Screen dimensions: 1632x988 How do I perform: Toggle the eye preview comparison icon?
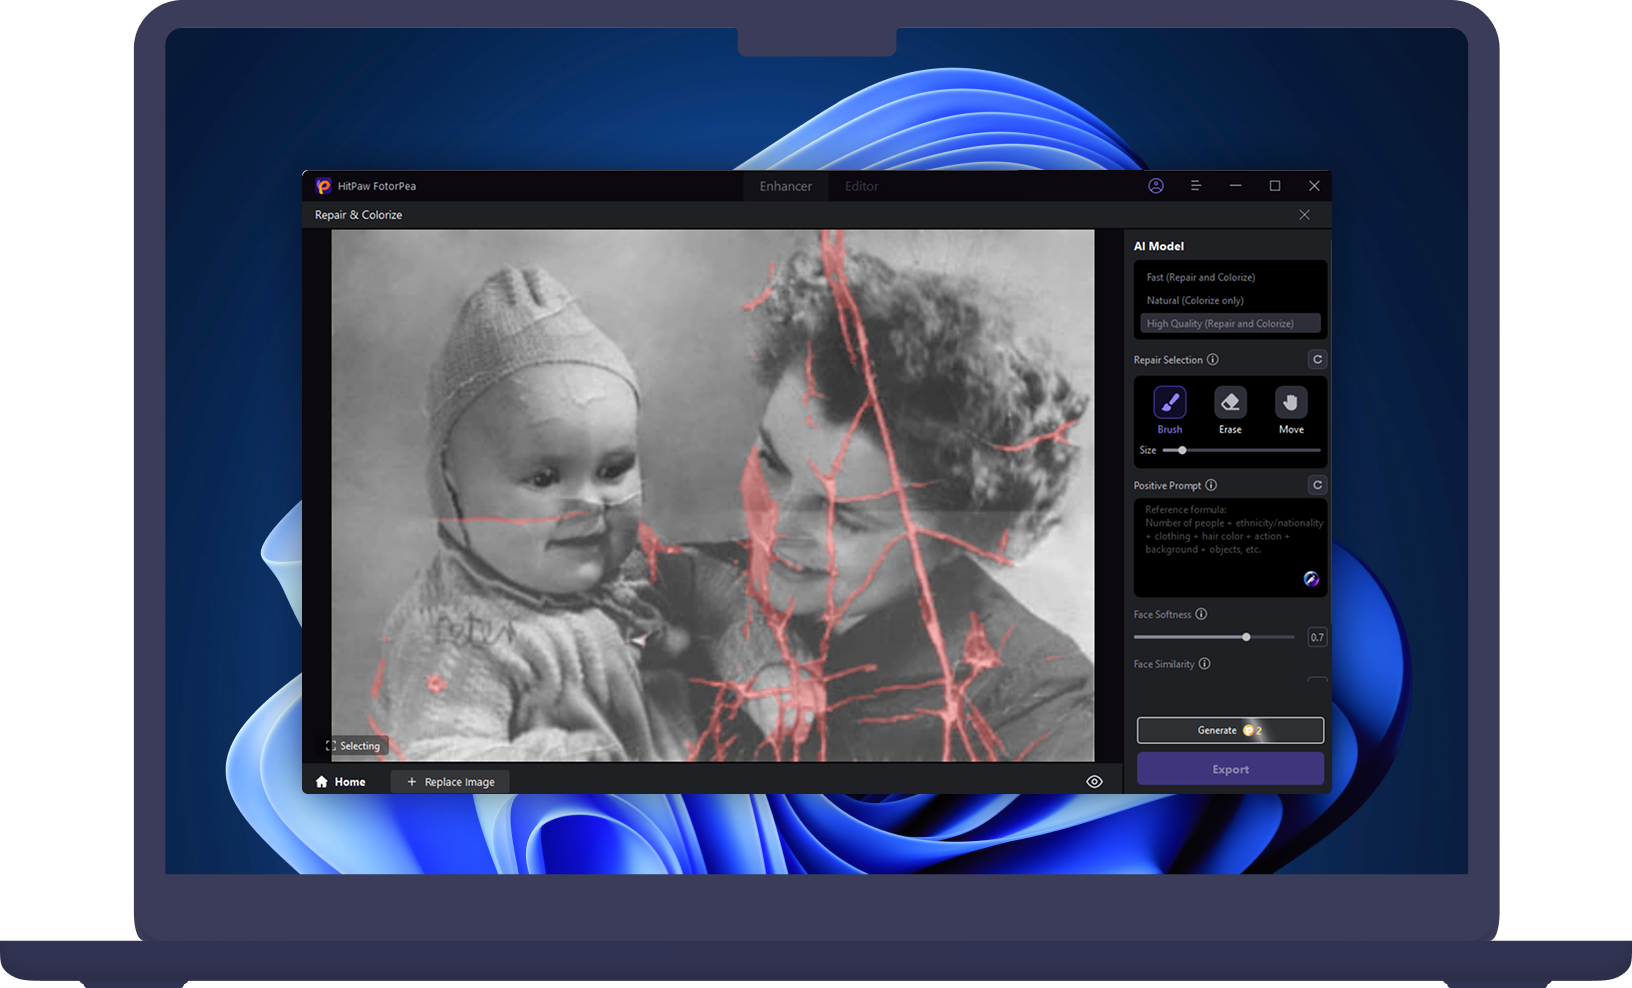1094,782
